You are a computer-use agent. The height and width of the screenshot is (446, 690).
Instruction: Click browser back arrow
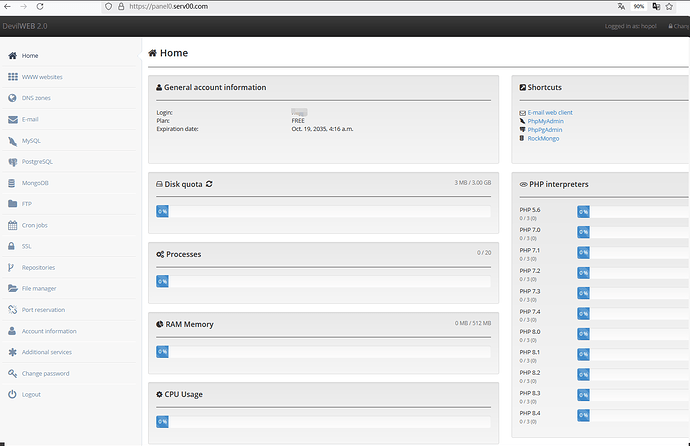7,7
